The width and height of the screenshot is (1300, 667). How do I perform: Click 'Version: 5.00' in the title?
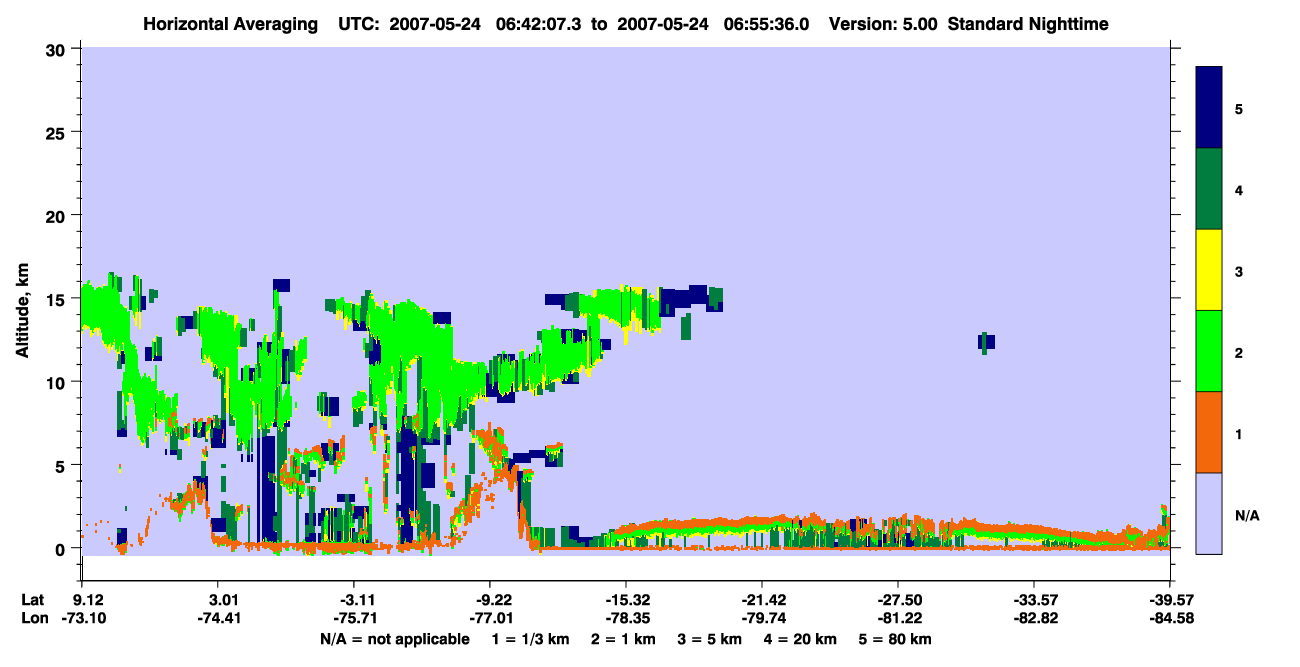click(883, 24)
